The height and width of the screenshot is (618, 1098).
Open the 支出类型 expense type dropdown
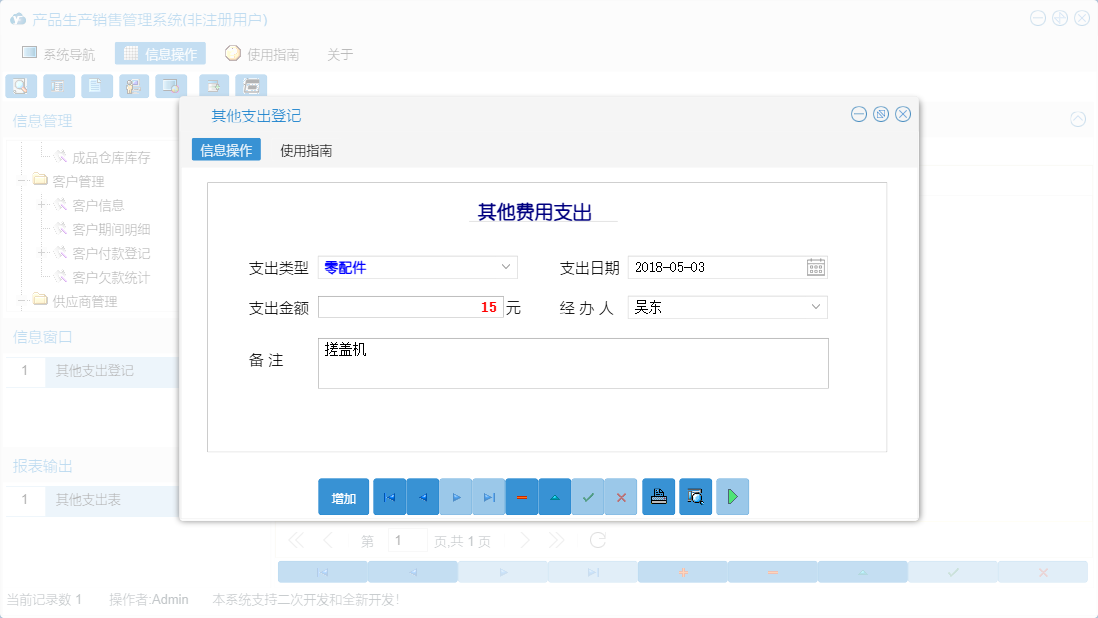tap(505, 267)
